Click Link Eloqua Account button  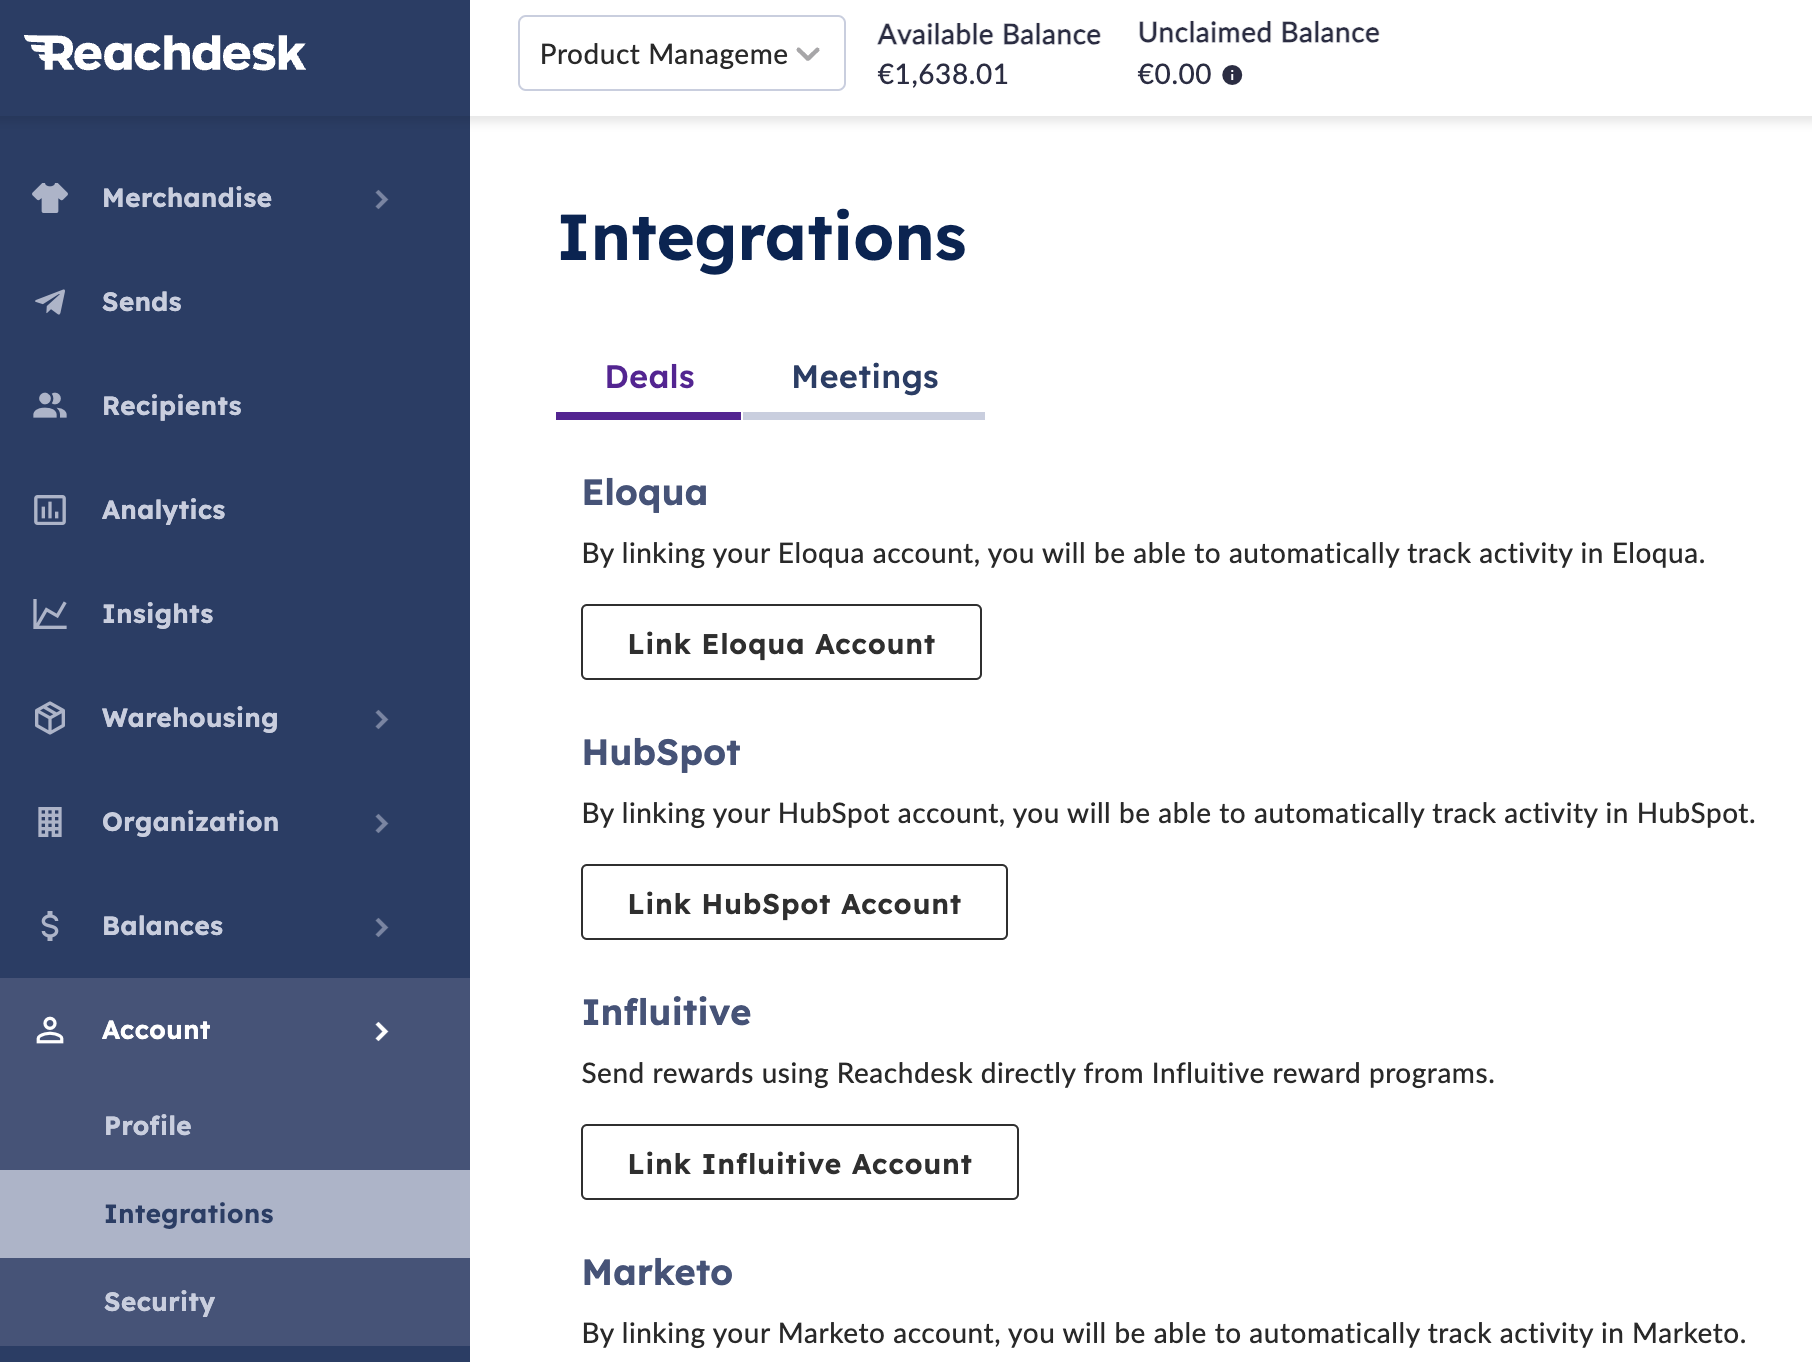coord(781,642)
